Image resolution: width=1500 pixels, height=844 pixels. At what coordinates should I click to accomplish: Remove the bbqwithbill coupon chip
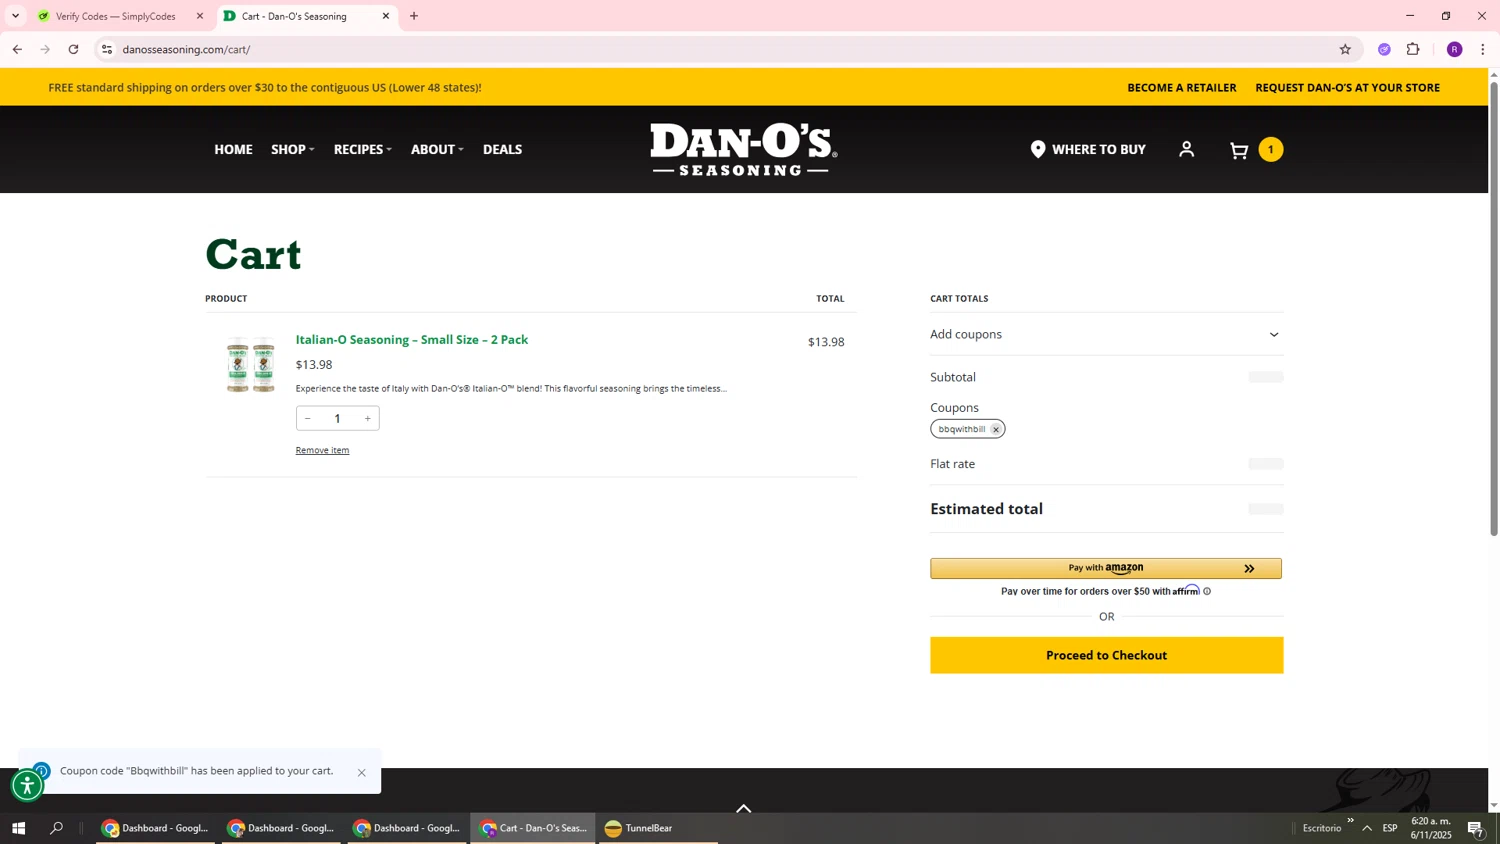(996, 429)
